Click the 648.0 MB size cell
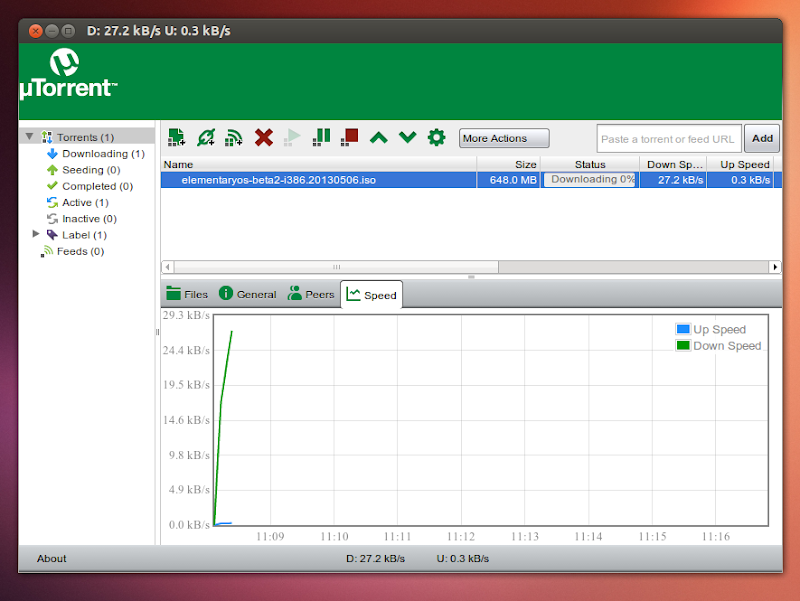The image size is (800, 601). click(x=509, y=180)
